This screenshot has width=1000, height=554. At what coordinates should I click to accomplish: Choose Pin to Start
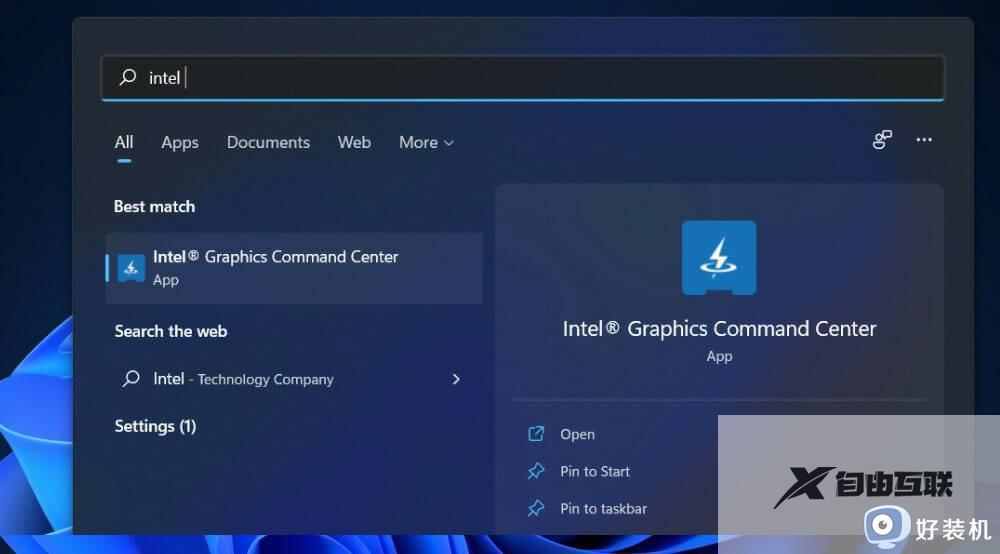tap(594, 471)
